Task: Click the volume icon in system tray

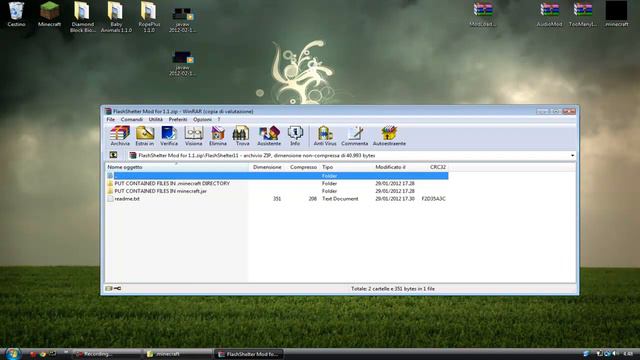Action: (x=615, y=353)
